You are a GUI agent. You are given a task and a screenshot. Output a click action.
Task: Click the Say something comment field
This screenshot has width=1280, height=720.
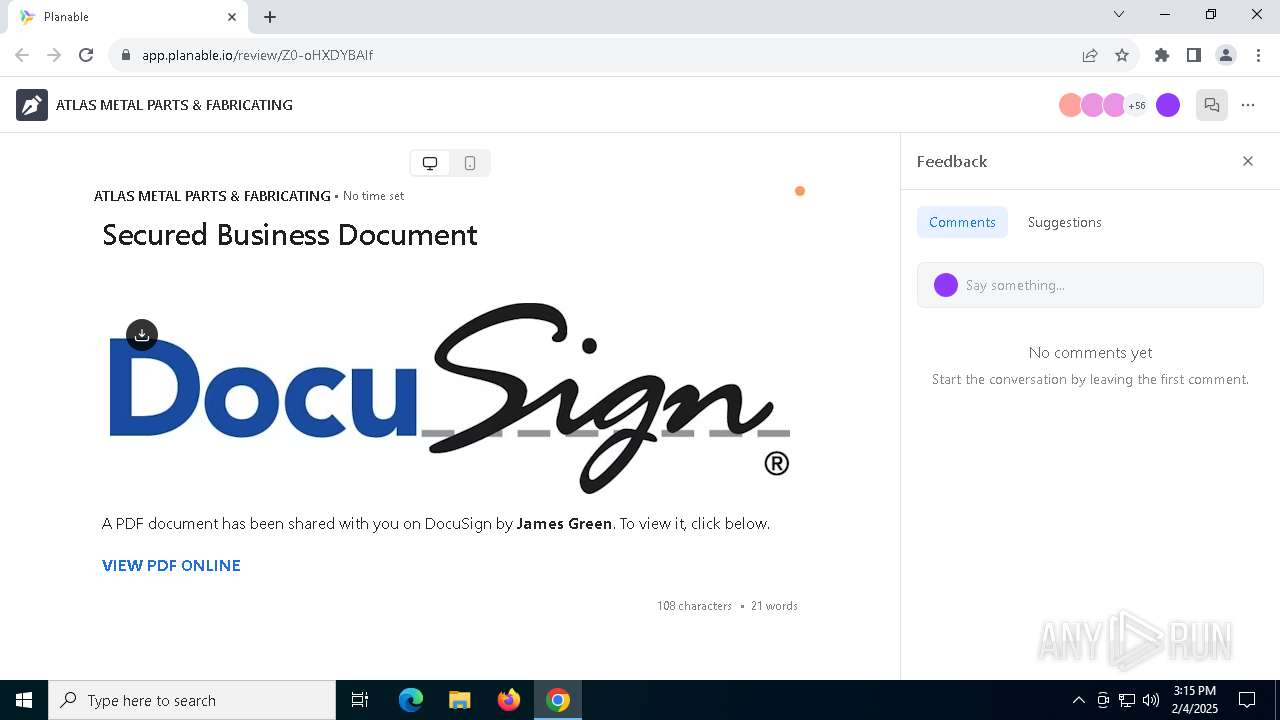click(1090, 285)
